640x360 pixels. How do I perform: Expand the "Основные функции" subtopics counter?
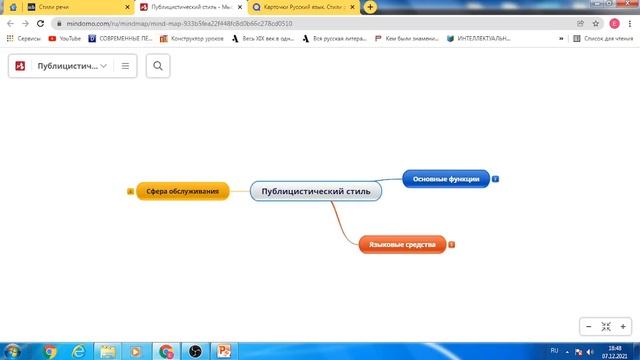495,179
